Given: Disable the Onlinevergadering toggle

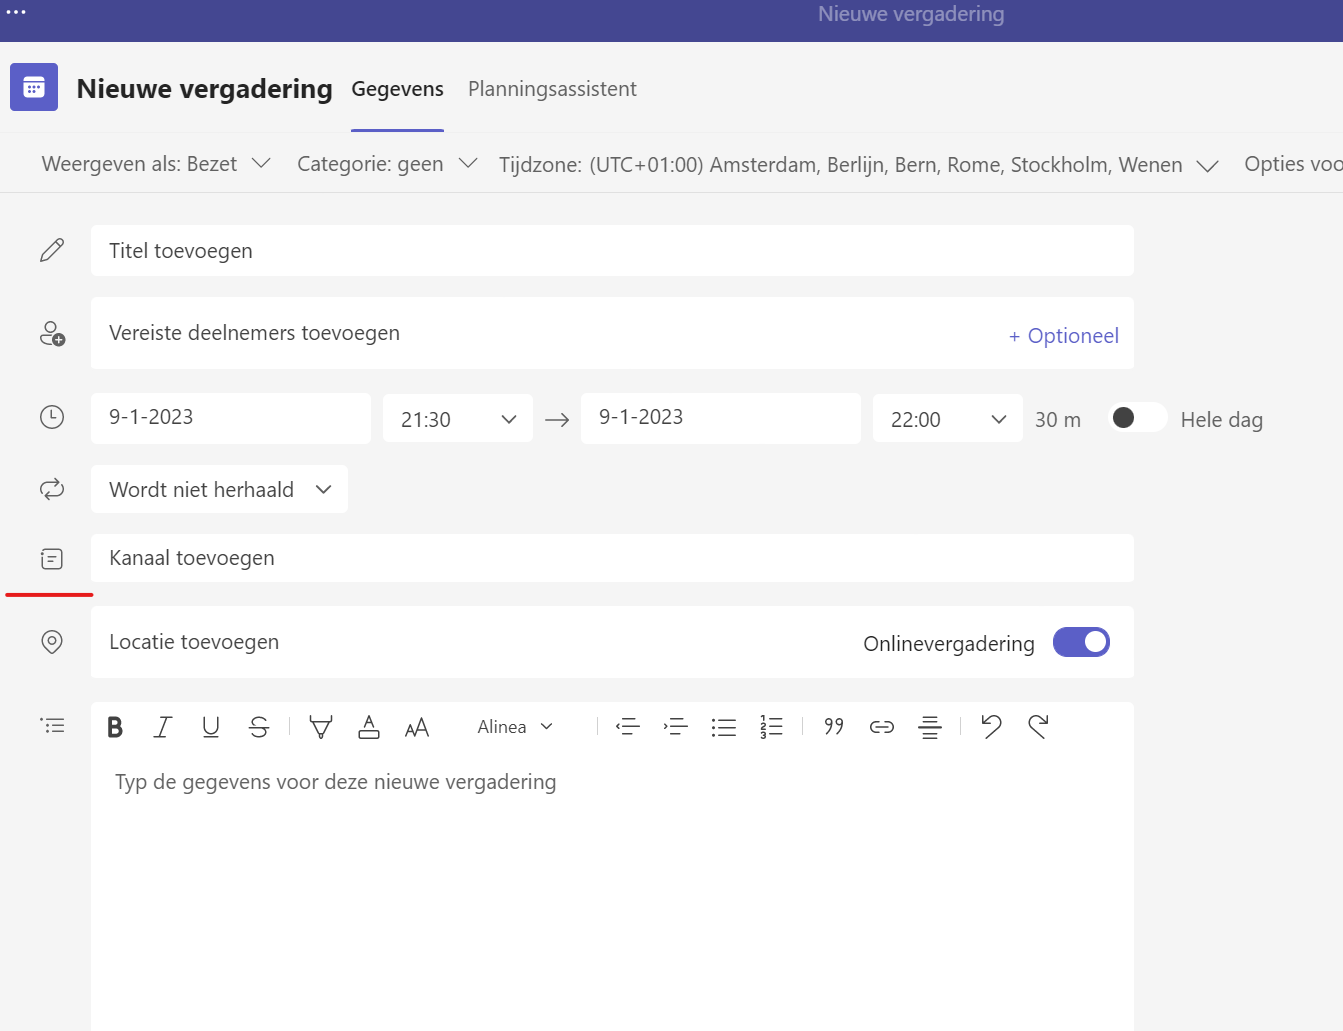Looking at the screenshot, I should [x=1081, y=642].
